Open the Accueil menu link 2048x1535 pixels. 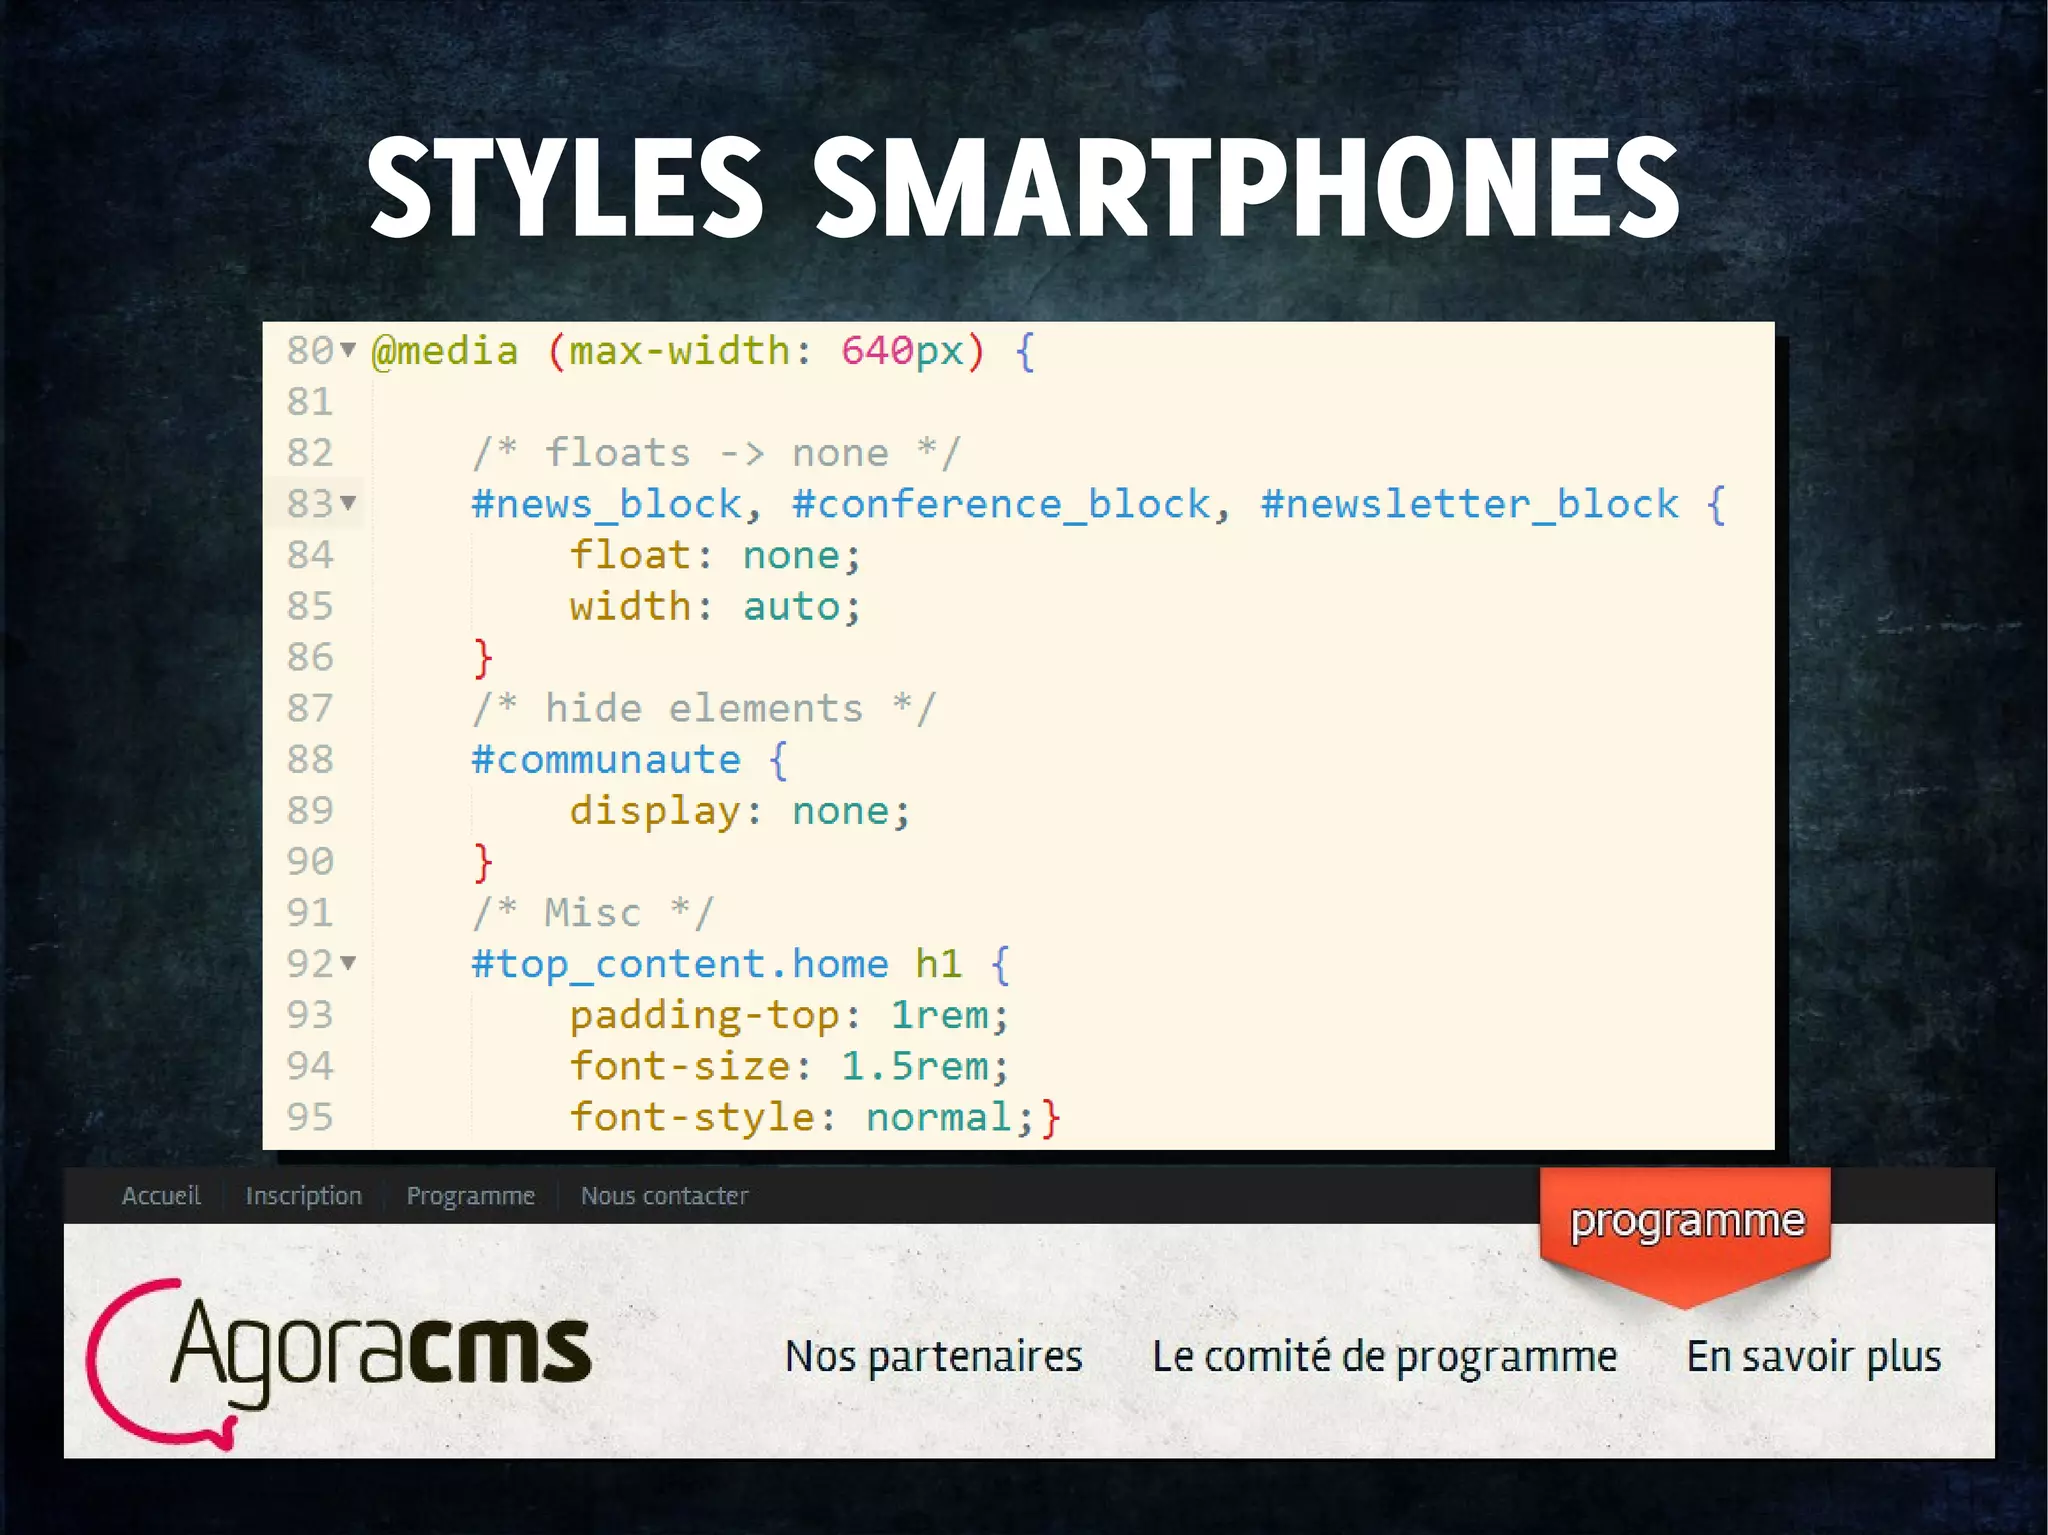pos(161,1196)
